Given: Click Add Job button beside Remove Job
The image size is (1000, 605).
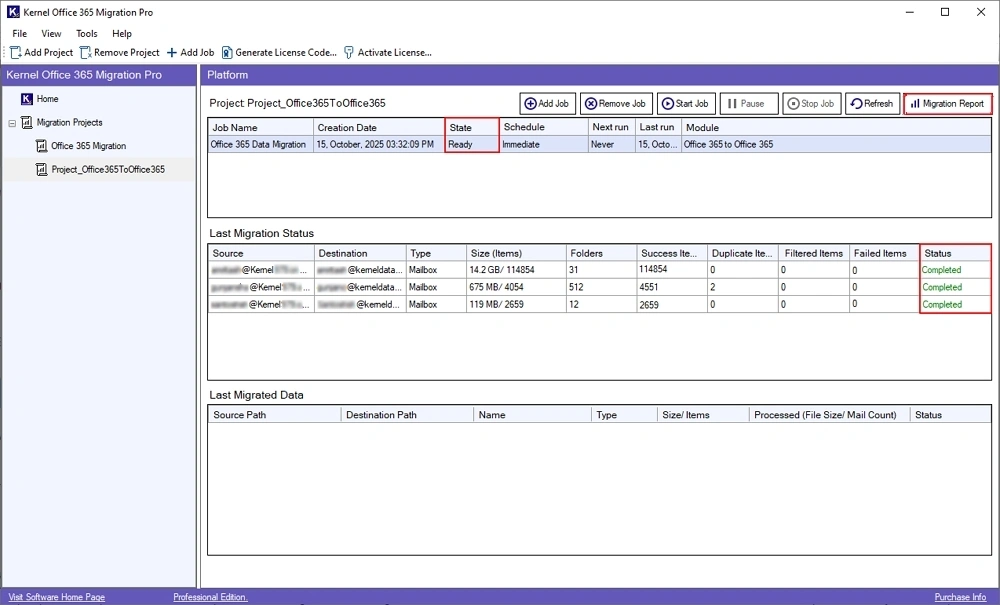Looking at the screenshot, I should pyautogui.click(x=547, y=104).
